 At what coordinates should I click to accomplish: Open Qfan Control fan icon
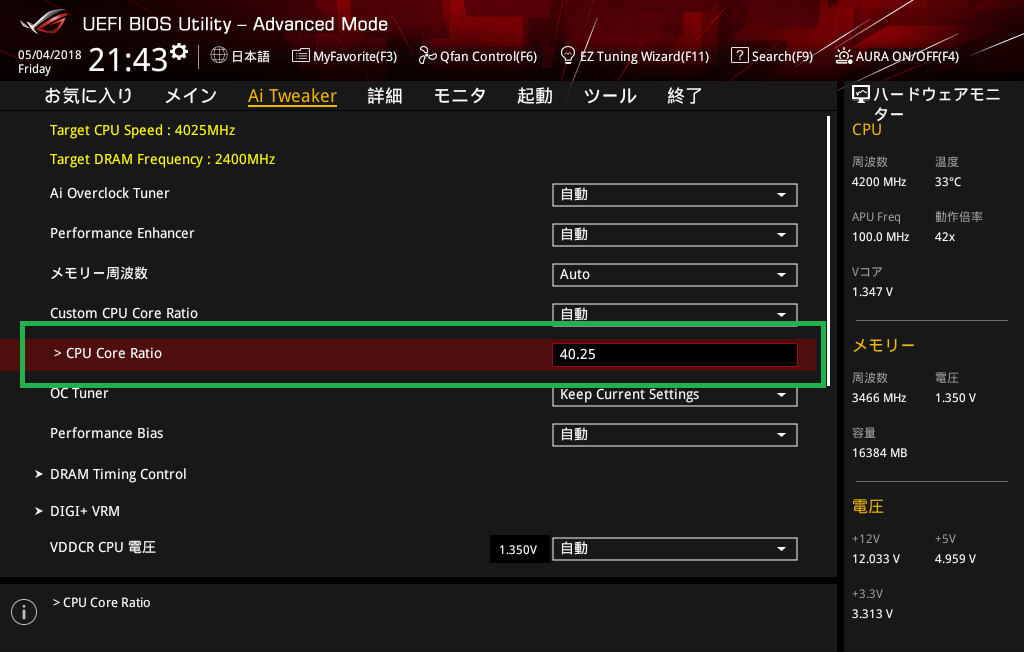click(427, 56)
